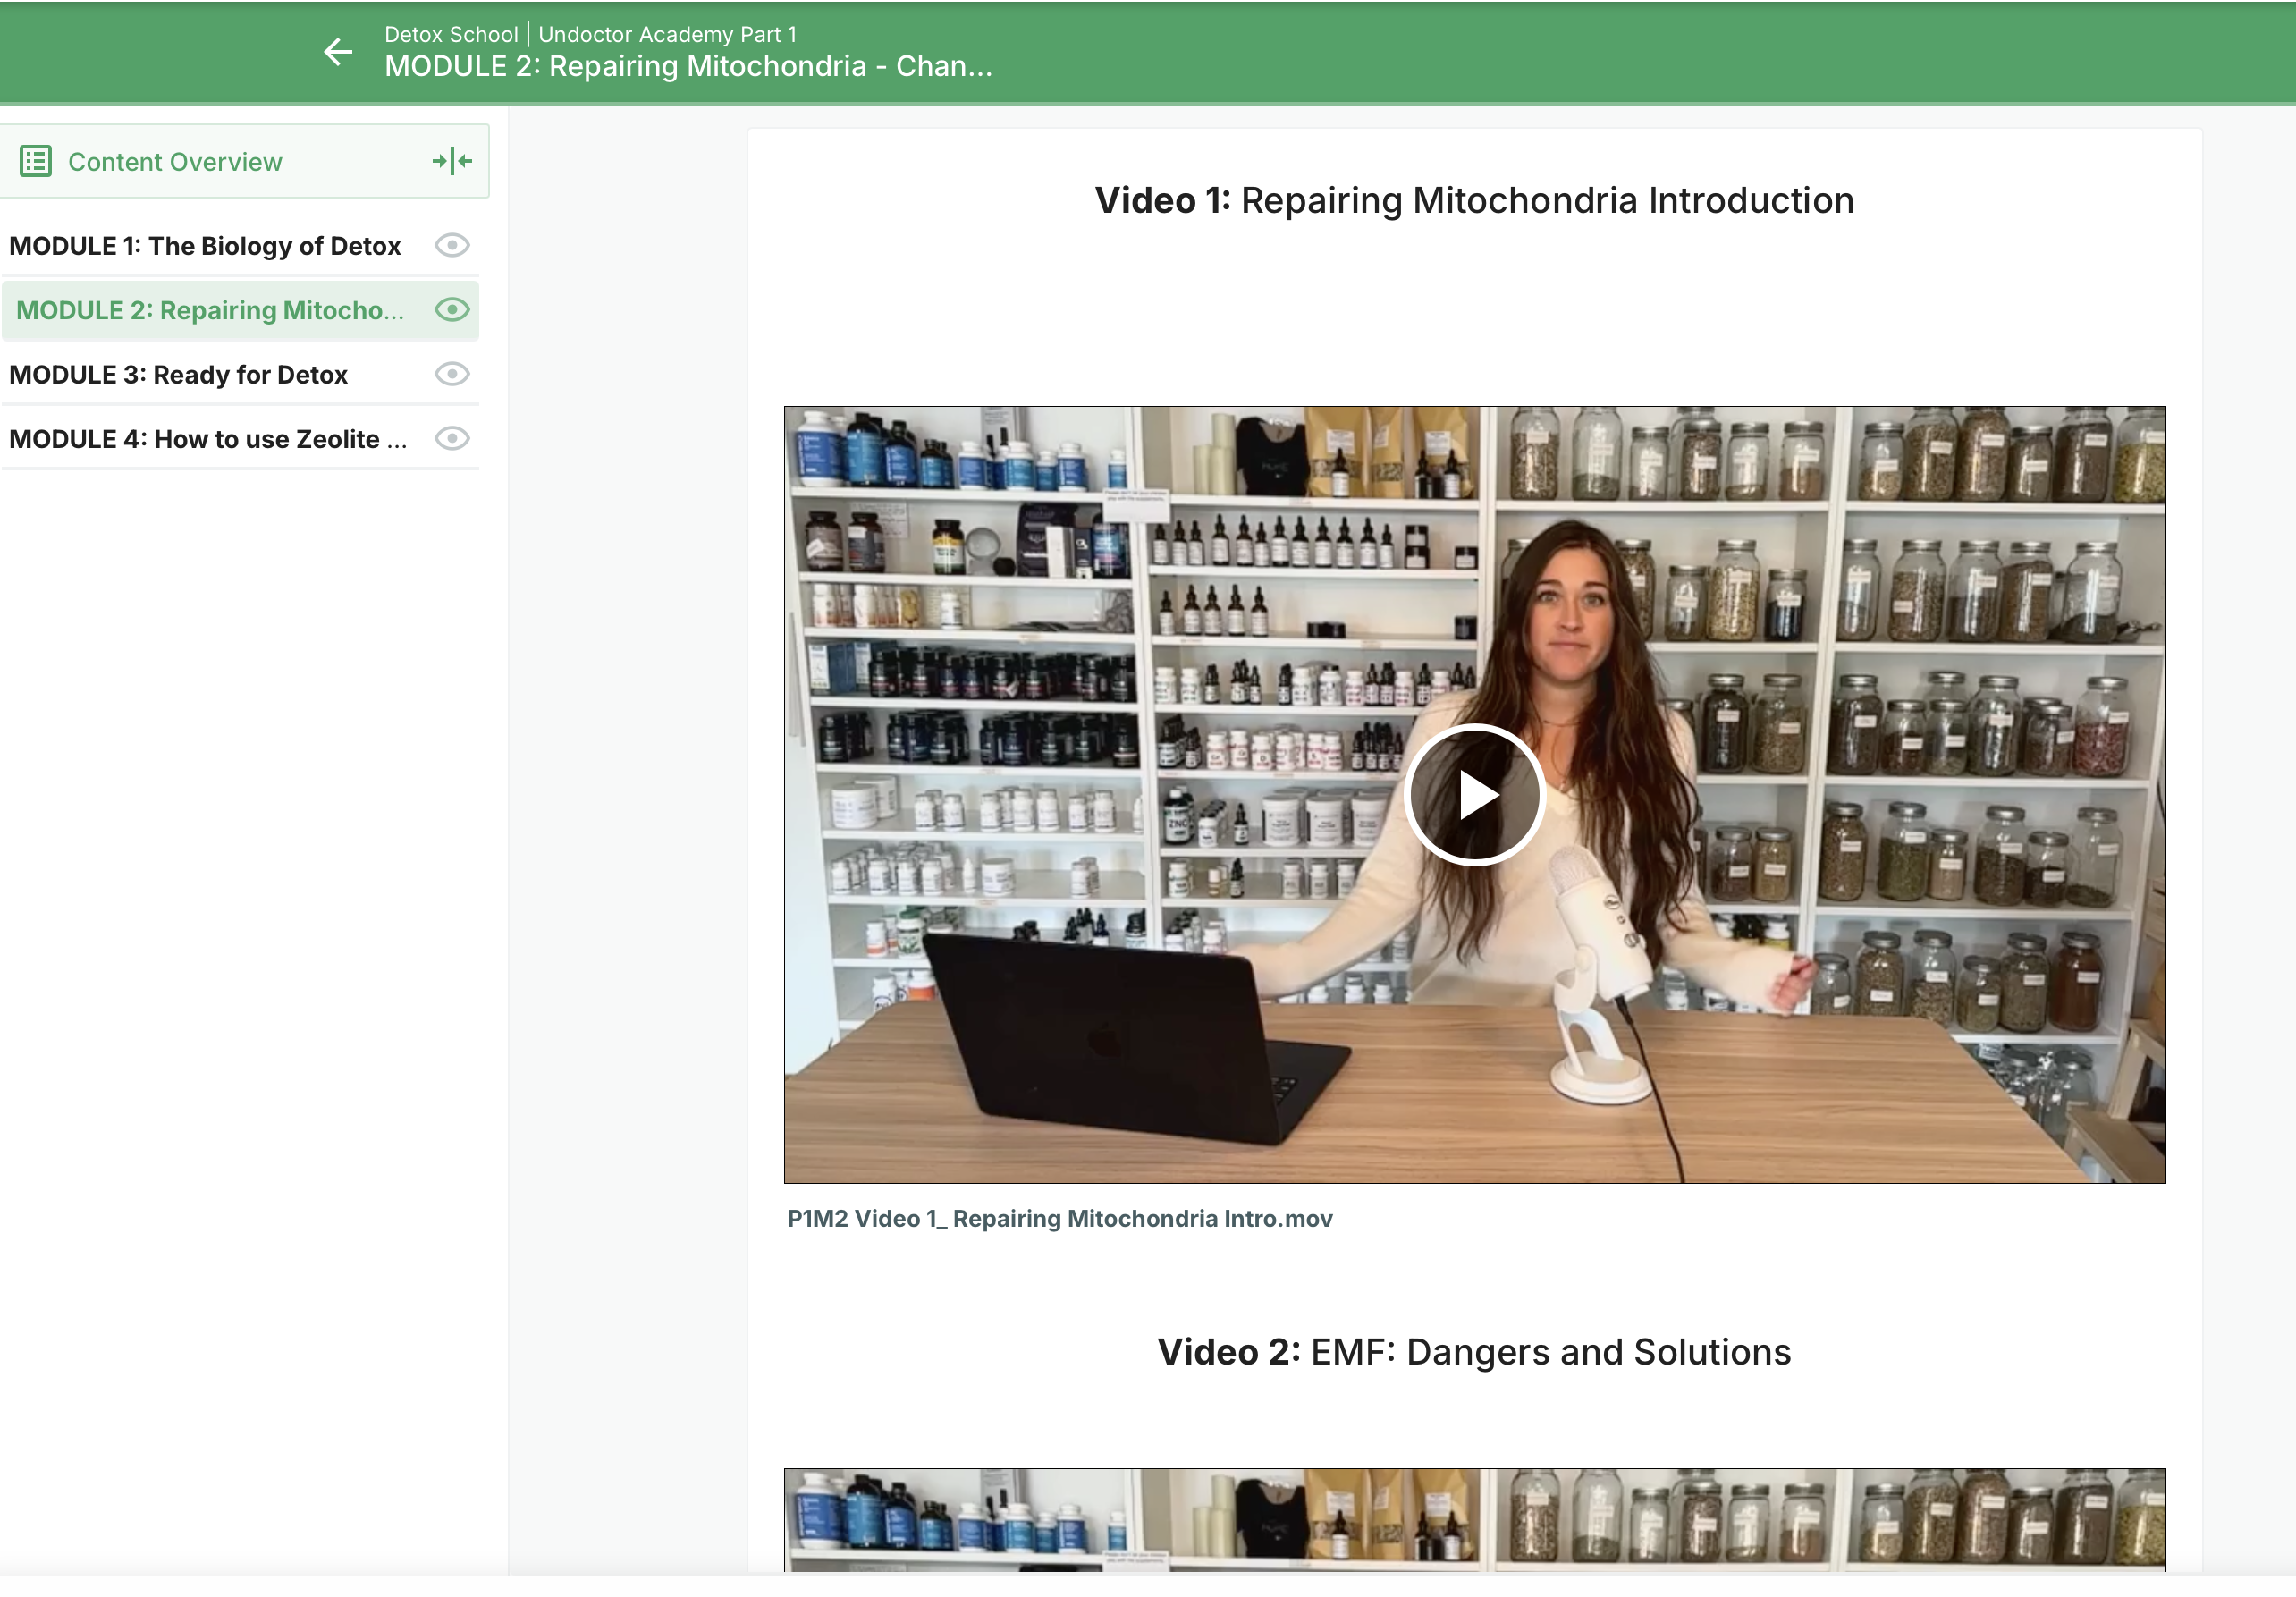
Task: Select MODULE 2: Repairing Mitocho... item
Action: click(210, 310)
